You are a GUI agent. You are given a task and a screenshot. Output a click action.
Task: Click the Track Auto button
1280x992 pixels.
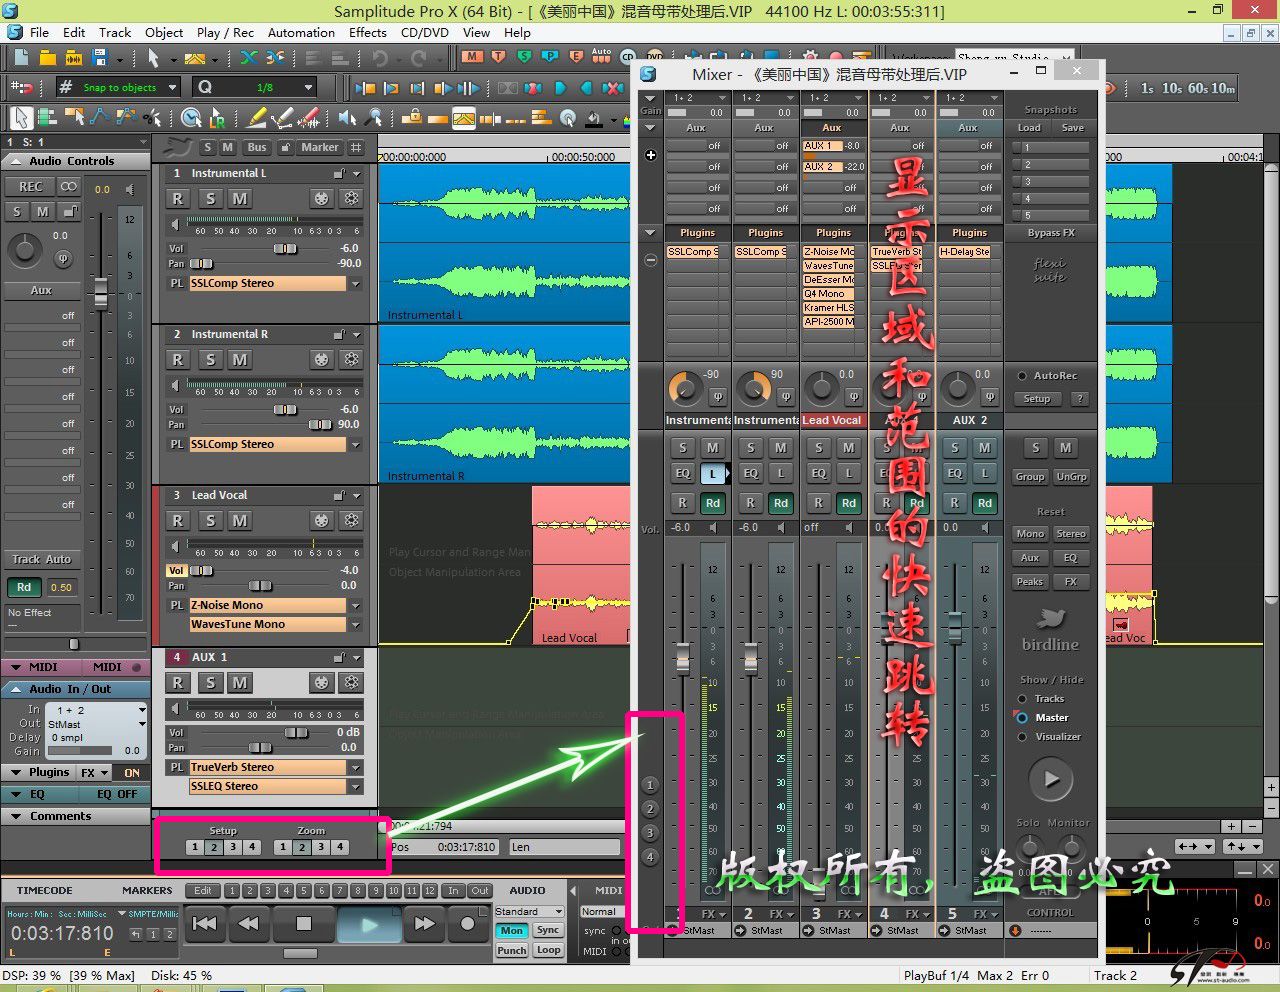[41, 559]
